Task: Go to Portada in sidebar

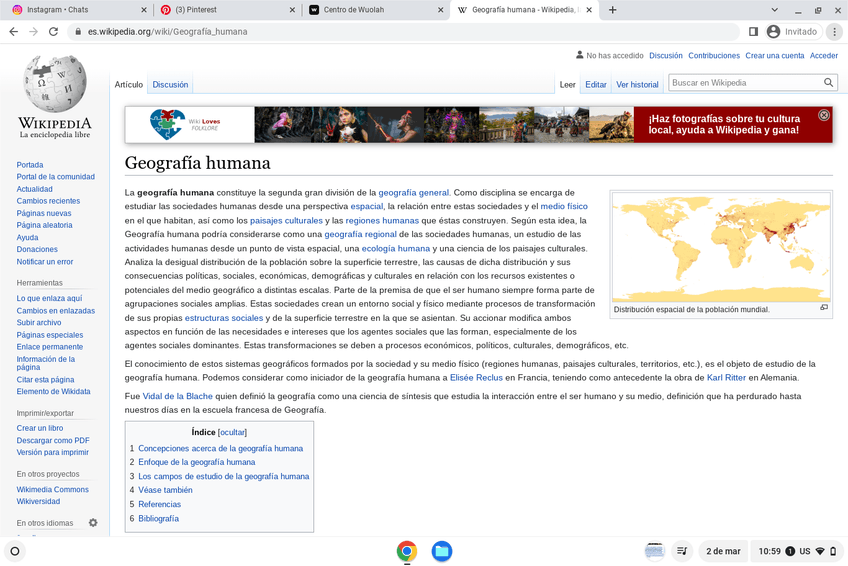Action: [30, 165]
